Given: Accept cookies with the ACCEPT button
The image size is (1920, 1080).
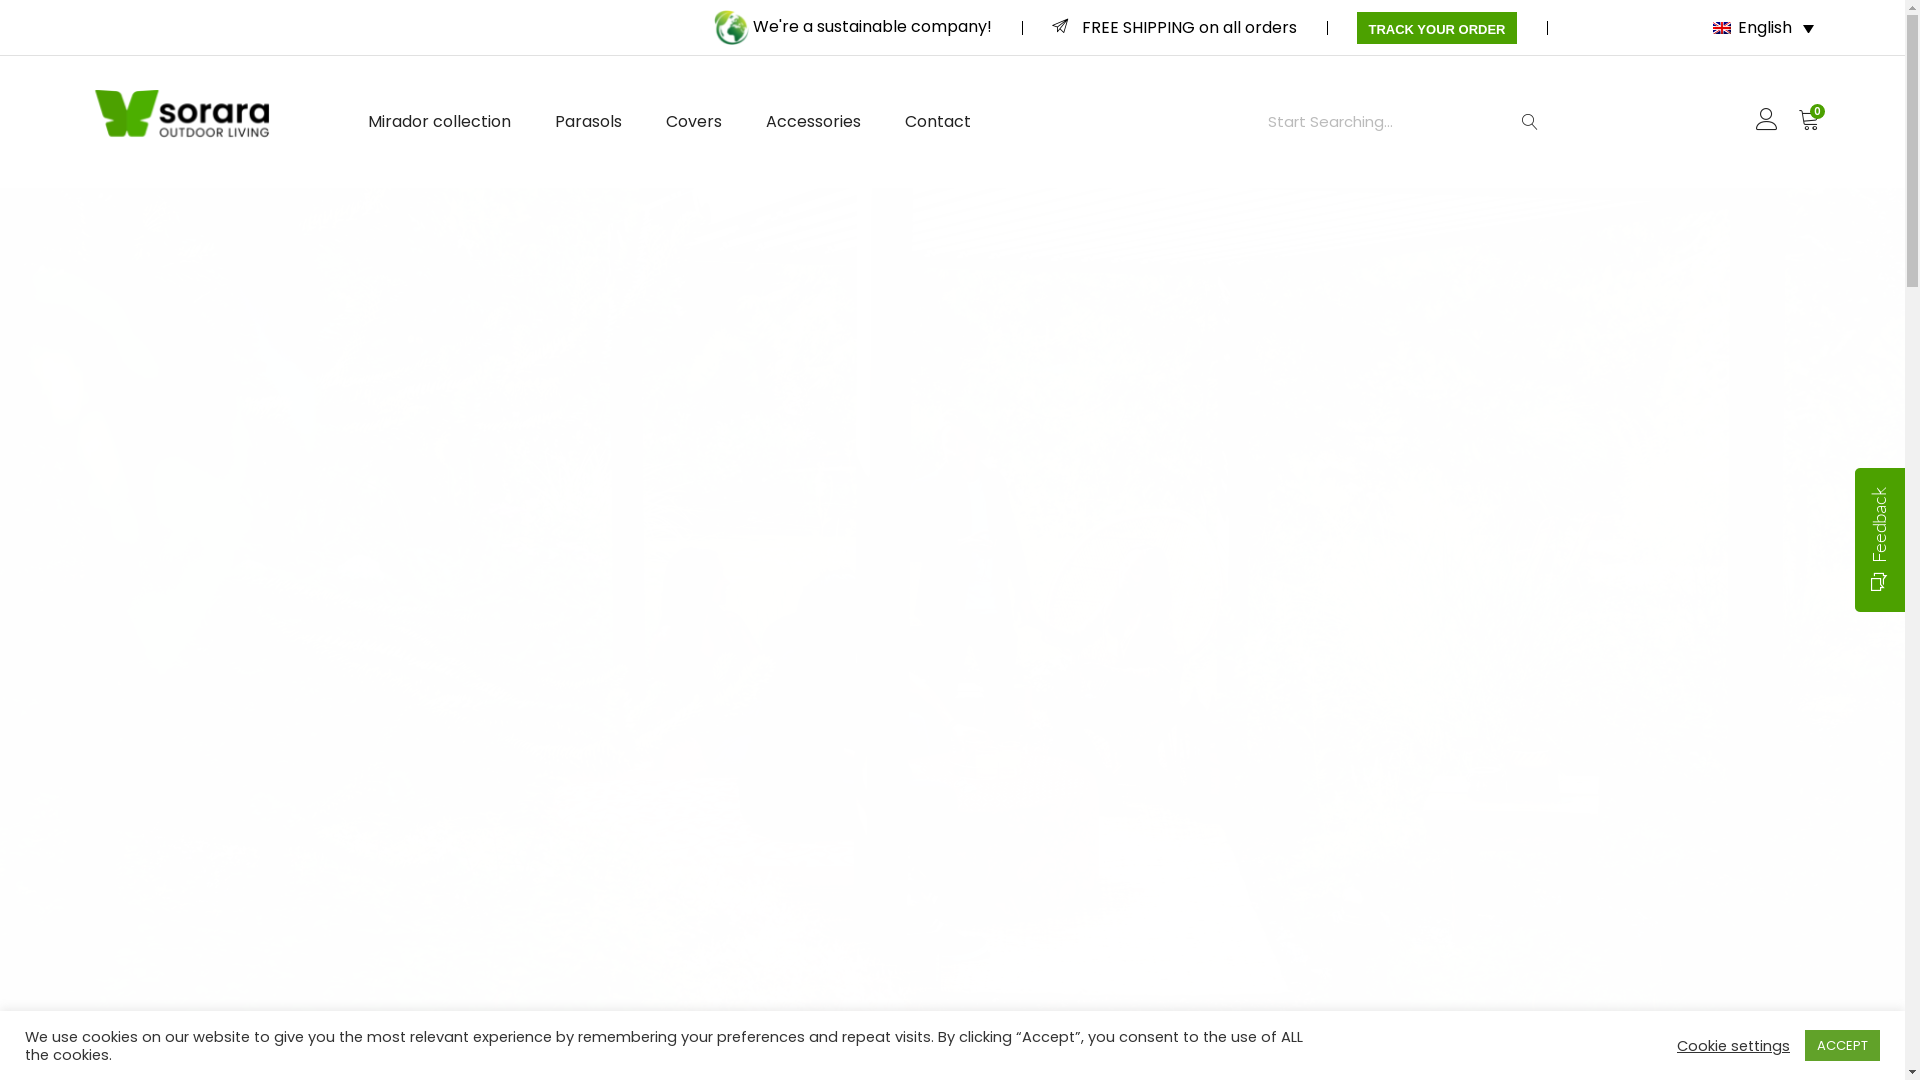Looking at the screenshot, I should click(x=1841, y=1045).
